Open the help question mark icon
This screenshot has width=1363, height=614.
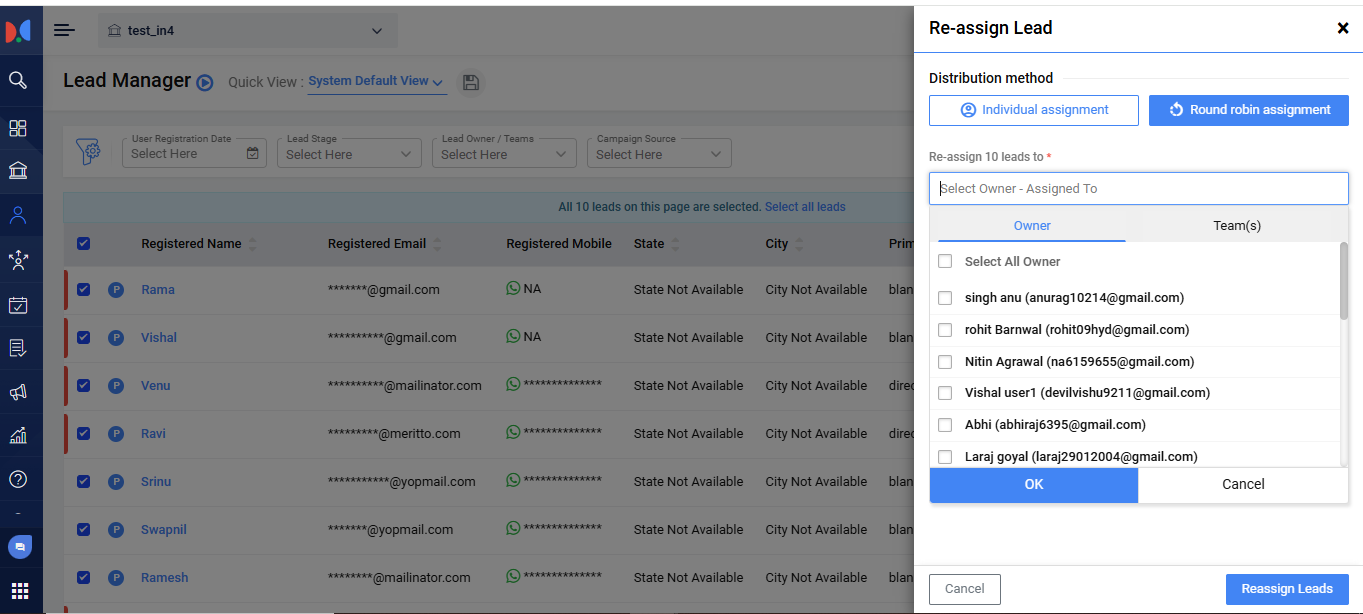tap(18, 479)
